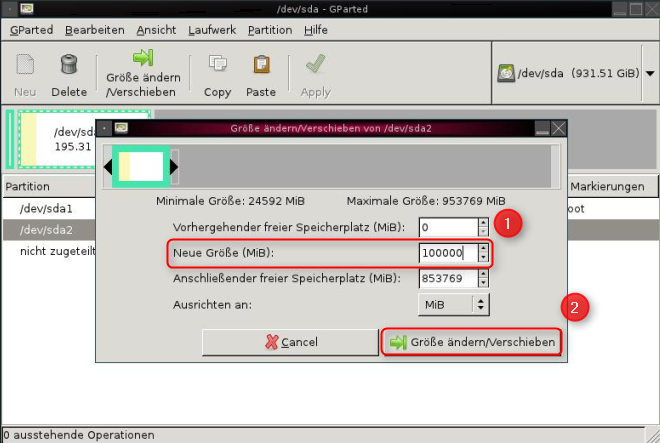660x443 pixels.
Task: Open the Ausrichten an MiB dropdown
Action: pos(454,304)
